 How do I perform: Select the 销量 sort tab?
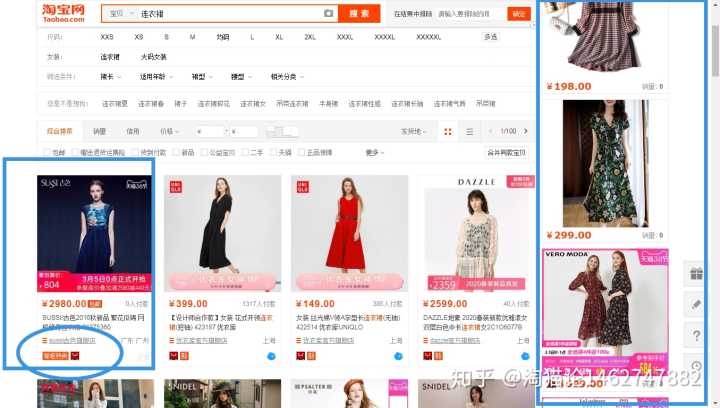(99, 131)
